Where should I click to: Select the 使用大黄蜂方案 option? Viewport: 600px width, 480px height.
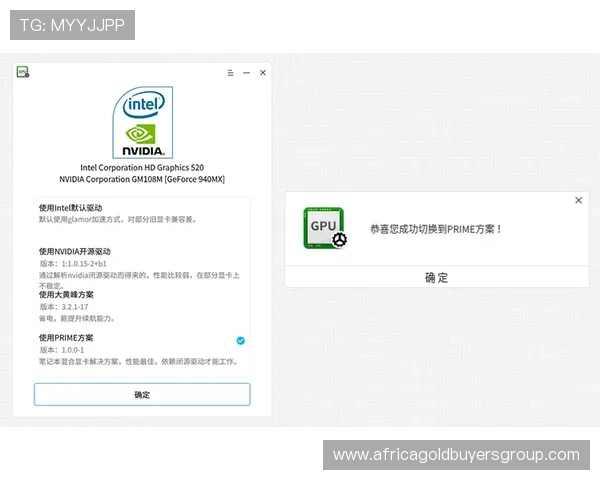point(142,306)
